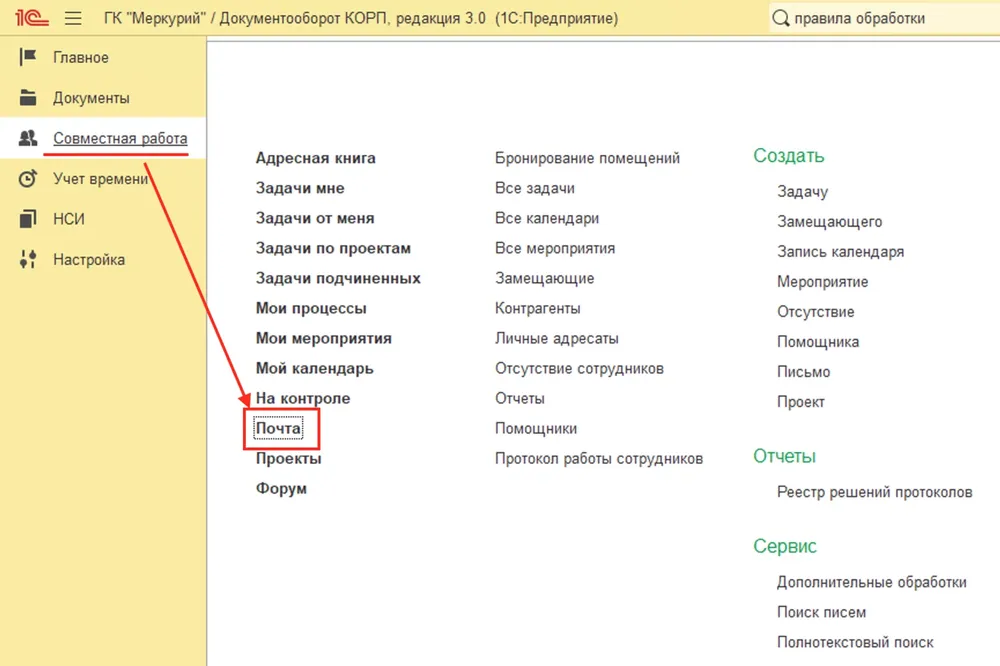Open Отсутствие сотрудников
This screenshot has height=666, width=1000.
tap(579, 367)
